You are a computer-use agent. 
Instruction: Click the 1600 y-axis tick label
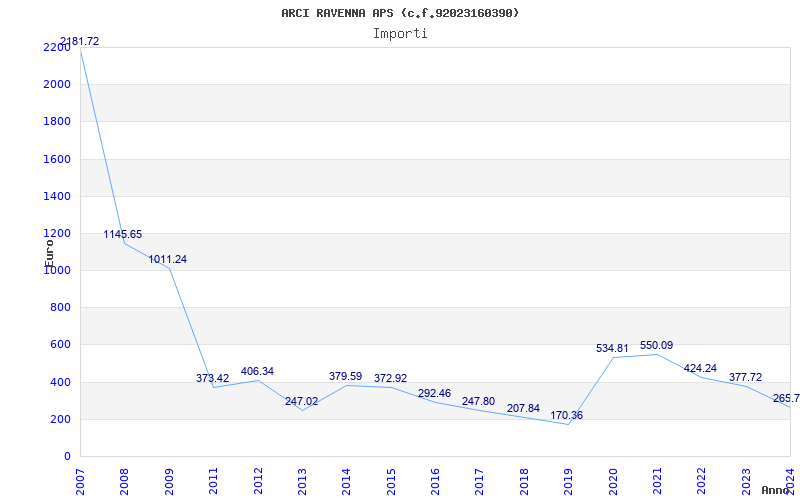point(57,159)
